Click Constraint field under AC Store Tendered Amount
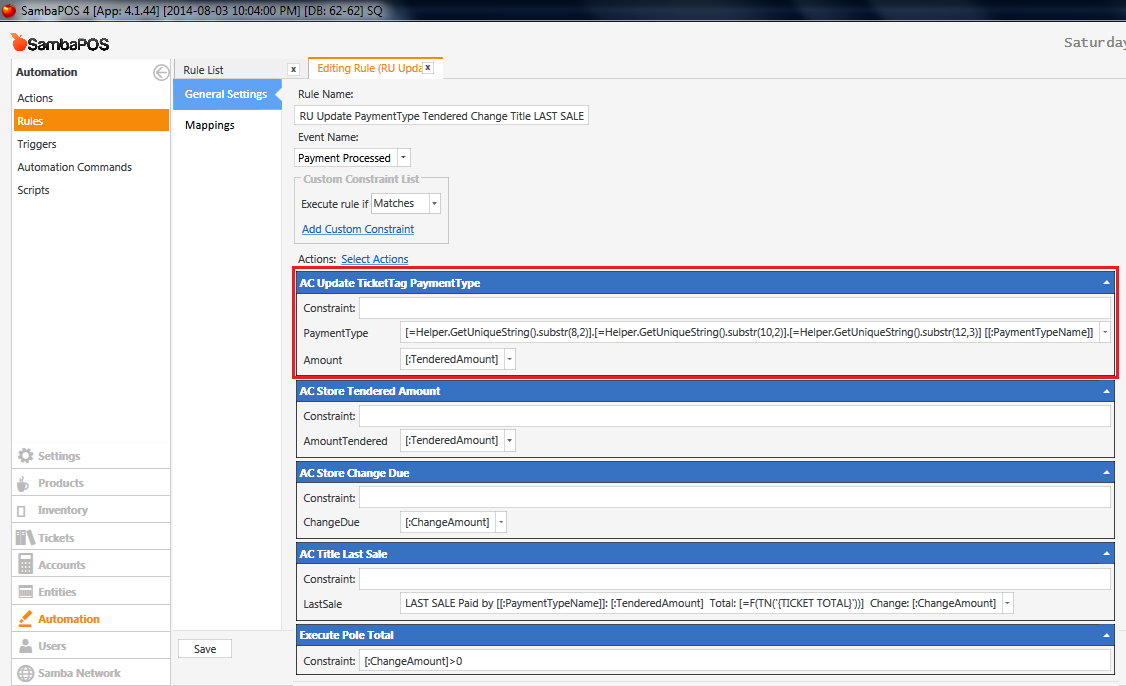 (735, 416)
